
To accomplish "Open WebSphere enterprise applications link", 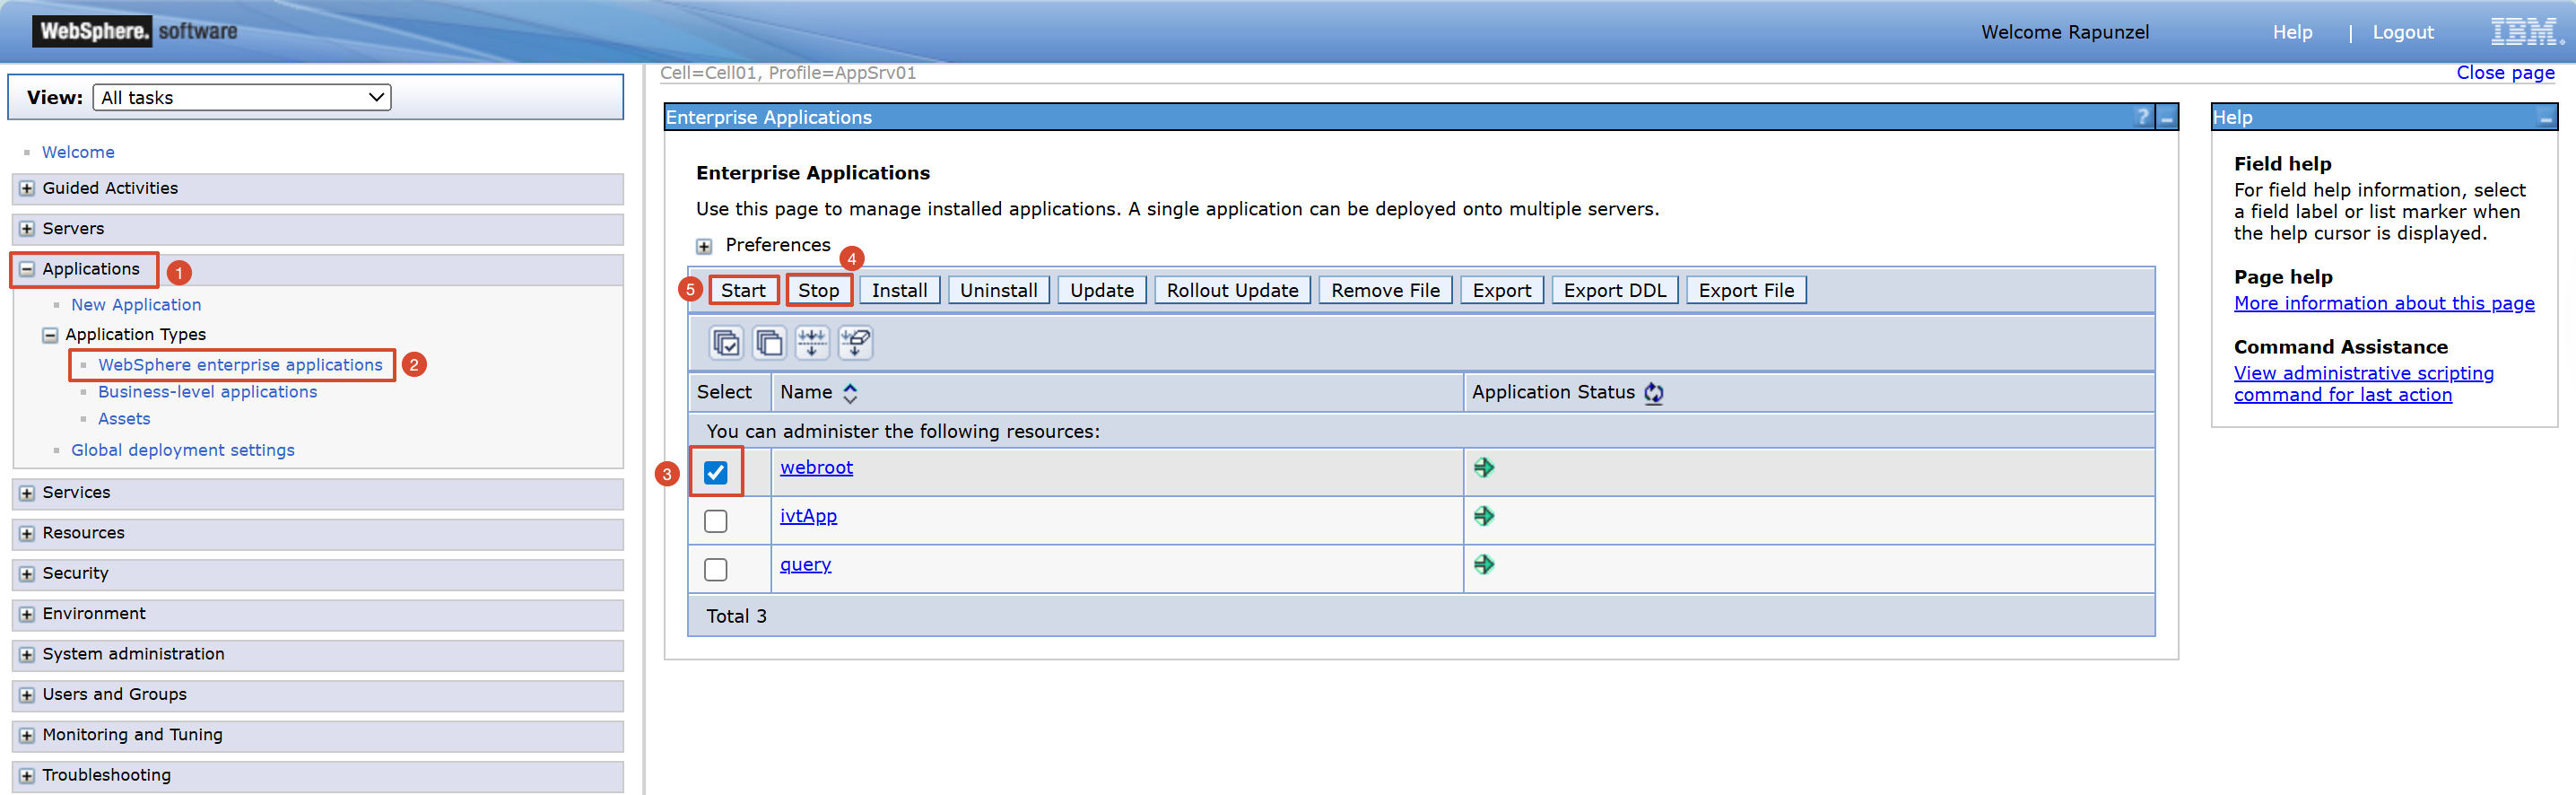I will pyautogui.click(x=240, y=365).
